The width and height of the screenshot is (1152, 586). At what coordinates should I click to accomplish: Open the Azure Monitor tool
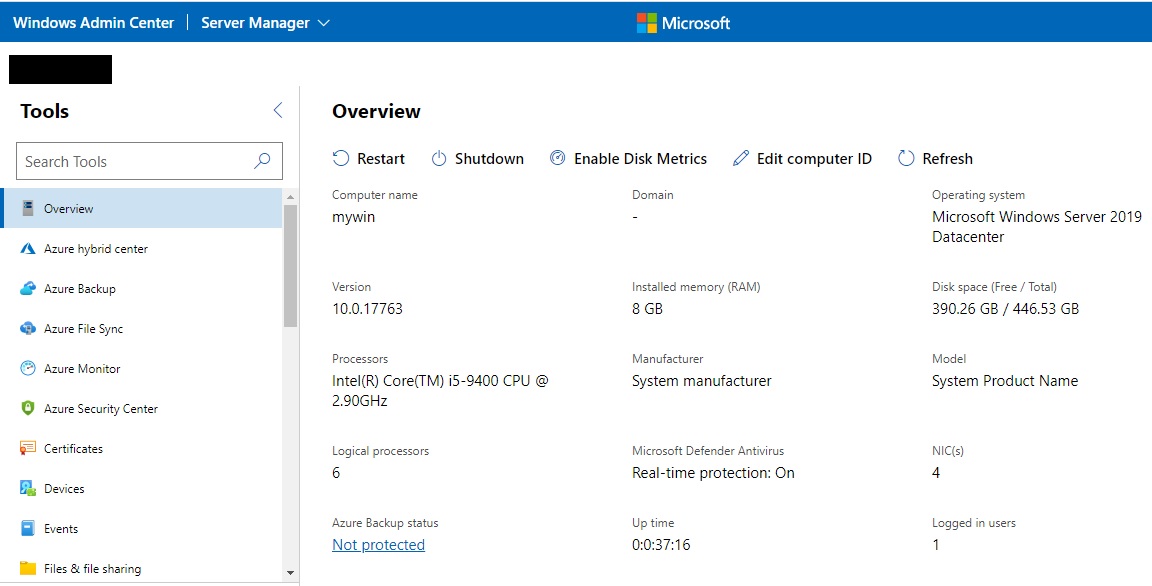[80, 368]
